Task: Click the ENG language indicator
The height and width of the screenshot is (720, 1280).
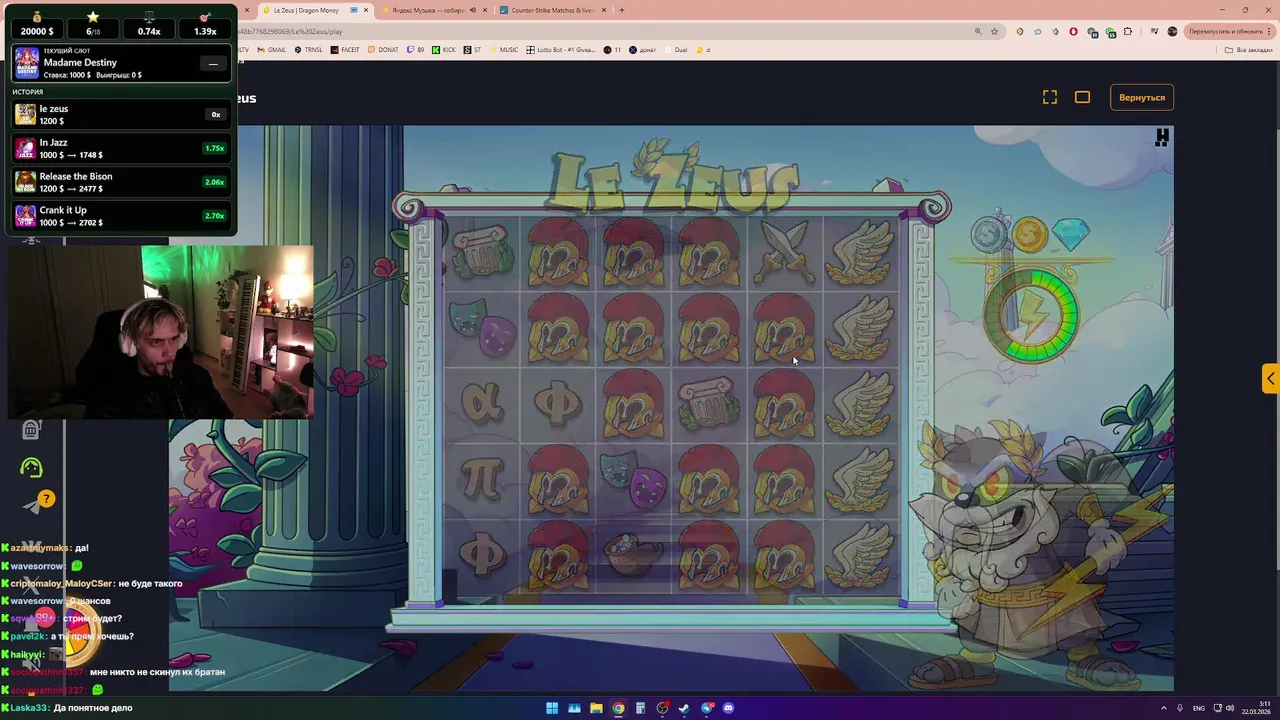Action: click(x=1199, y=708)
